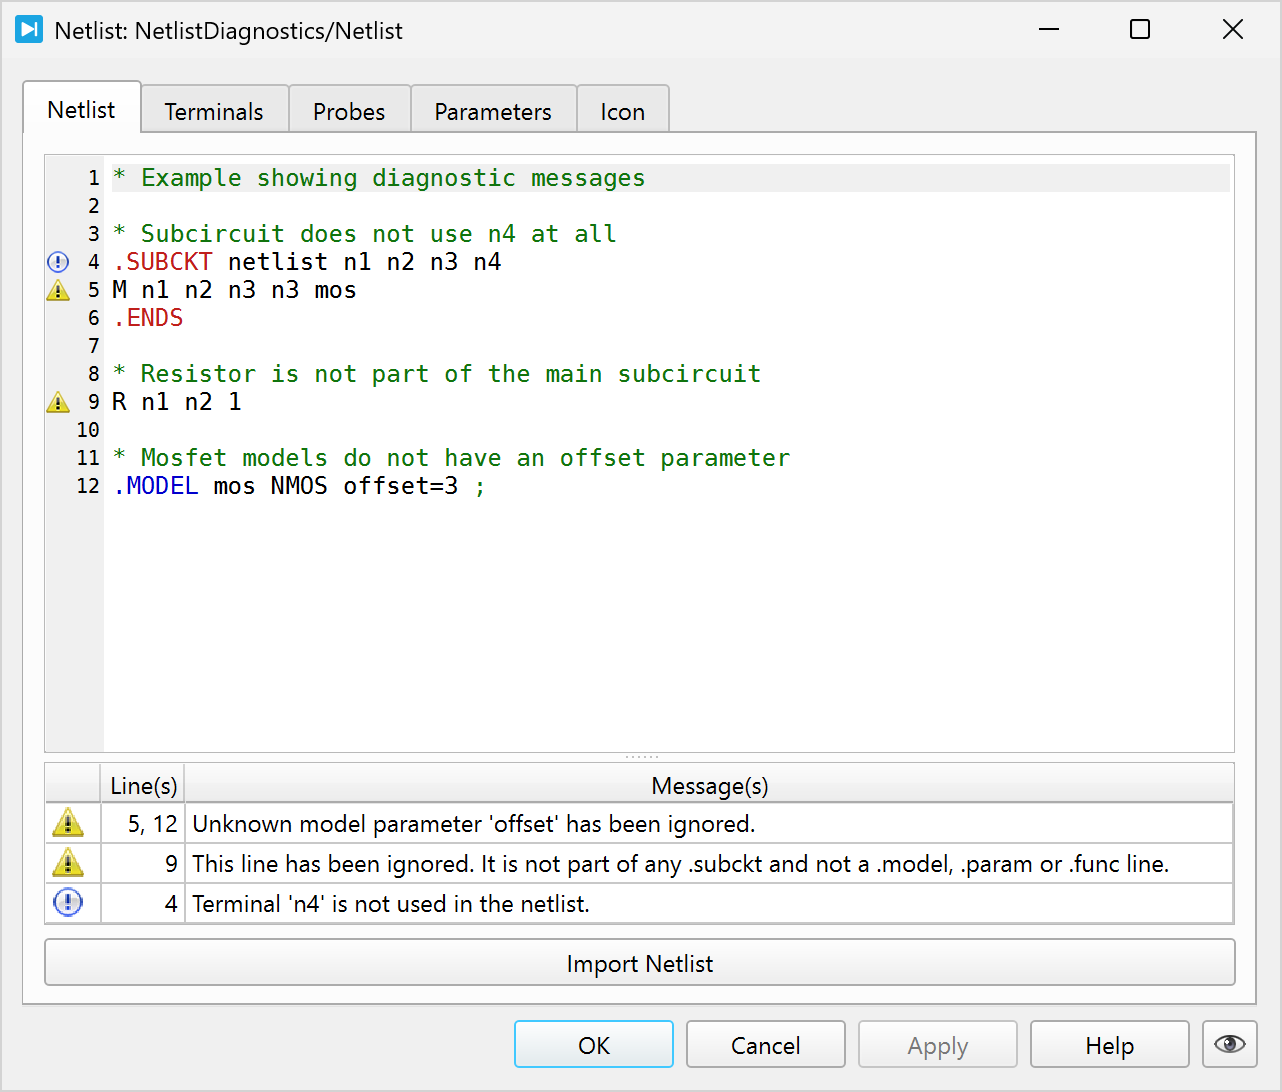This screenshot has width=1282, height=1092.
Task: Click the warning icon beside line 9
Action: (x=58, y=402)
